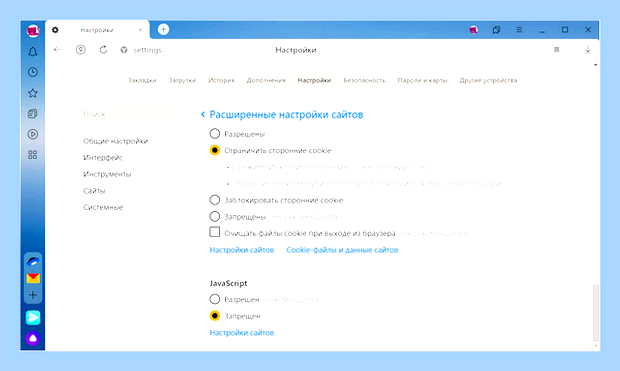Click the gear icon on the settings tab
The height and width of the screenshot is (371, 620).
click(55, 30)
